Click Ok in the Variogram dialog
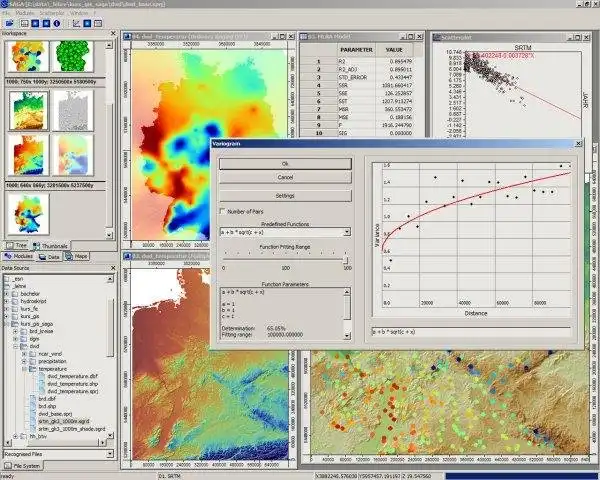The height and width of the screenshot is (480, 600). pos(285,164)
